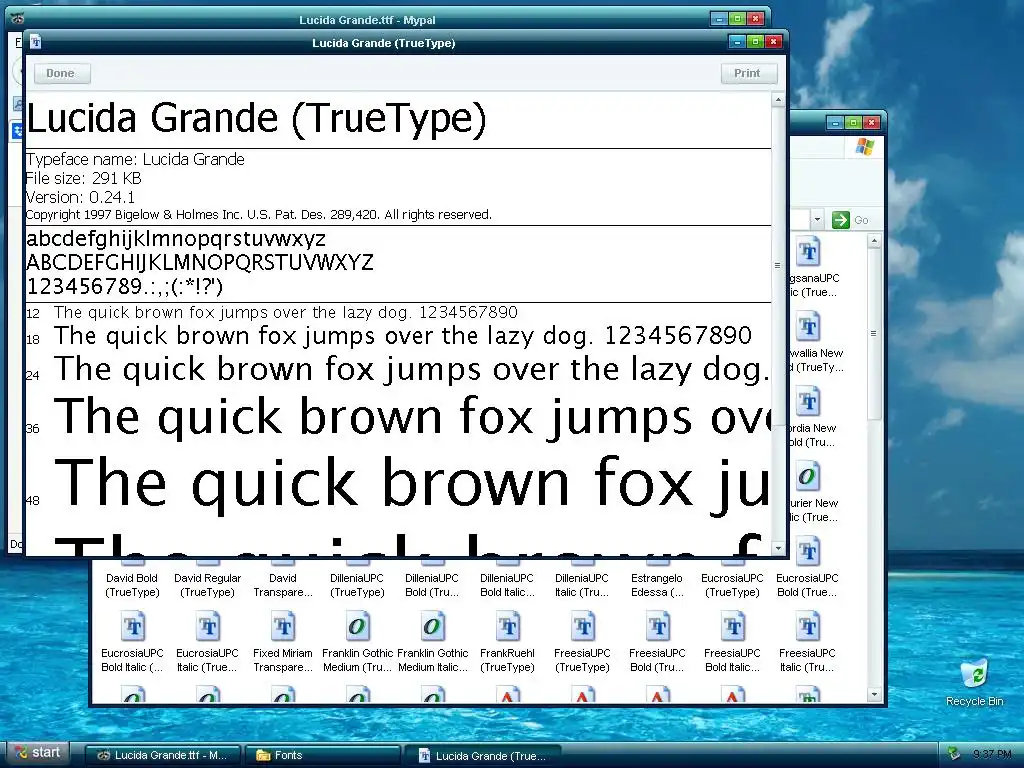Select the Franklin Gothic Medium font icon
This screenshot has width=1024, height=768.
click(357, 626)
